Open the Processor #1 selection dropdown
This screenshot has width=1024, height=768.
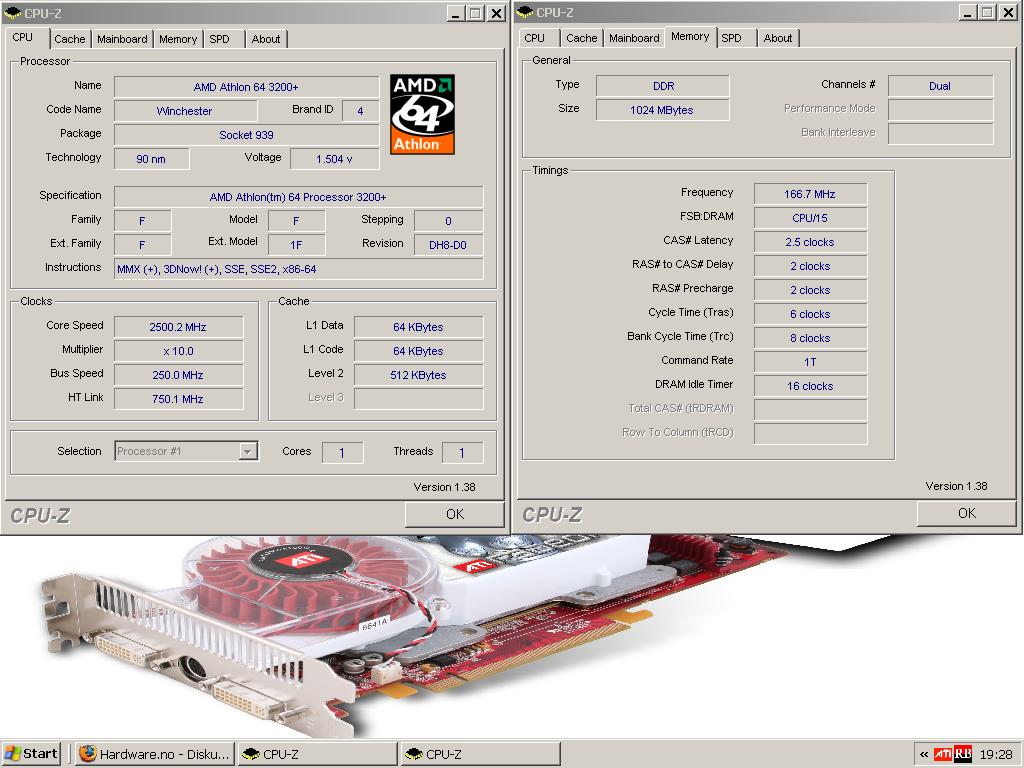click(248, 451)
